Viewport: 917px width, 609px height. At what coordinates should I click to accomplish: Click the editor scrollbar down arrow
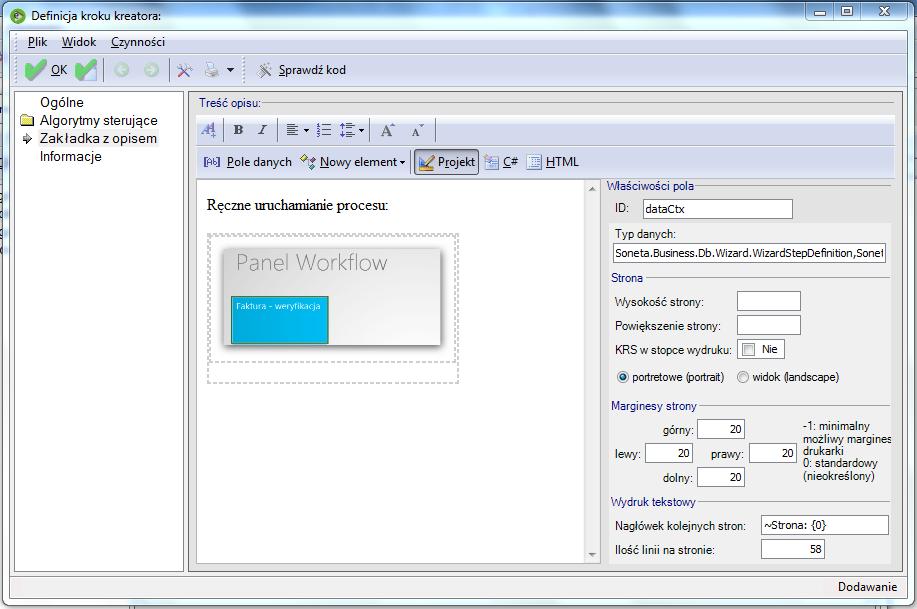click(592, 554)
